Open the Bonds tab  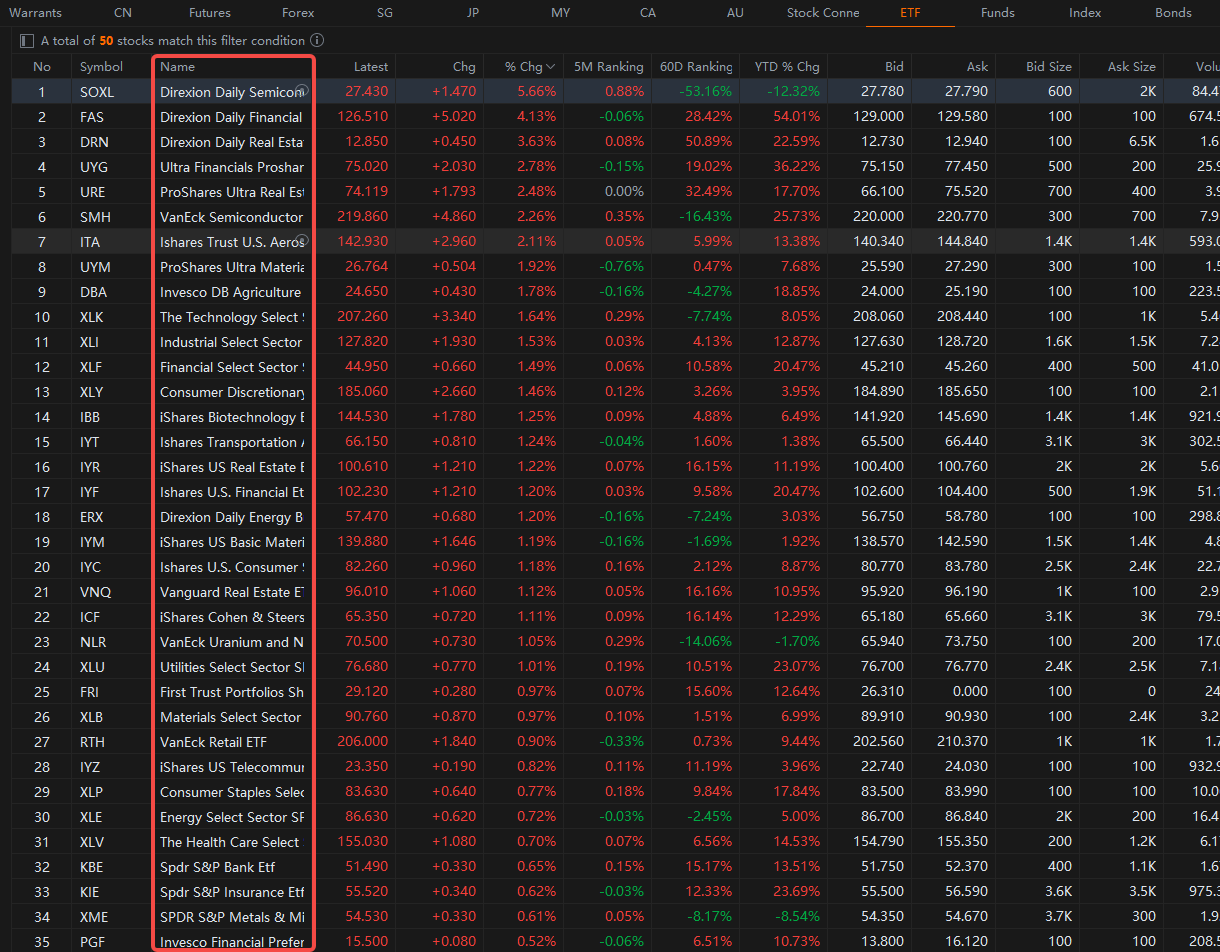(x=1173, y=13)
